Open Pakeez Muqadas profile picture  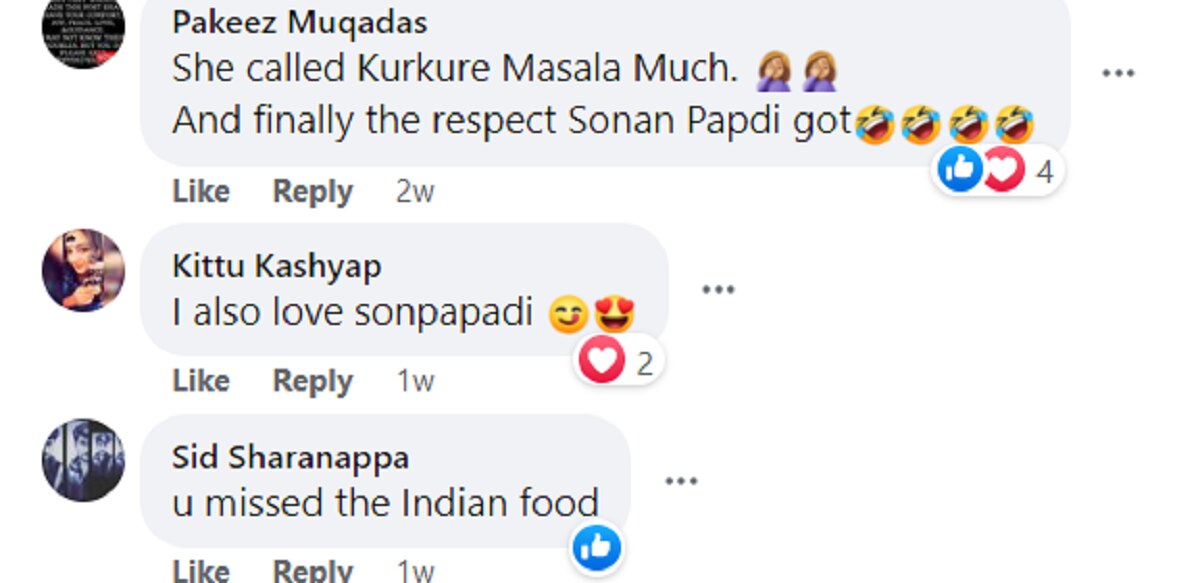pos(83,28)
